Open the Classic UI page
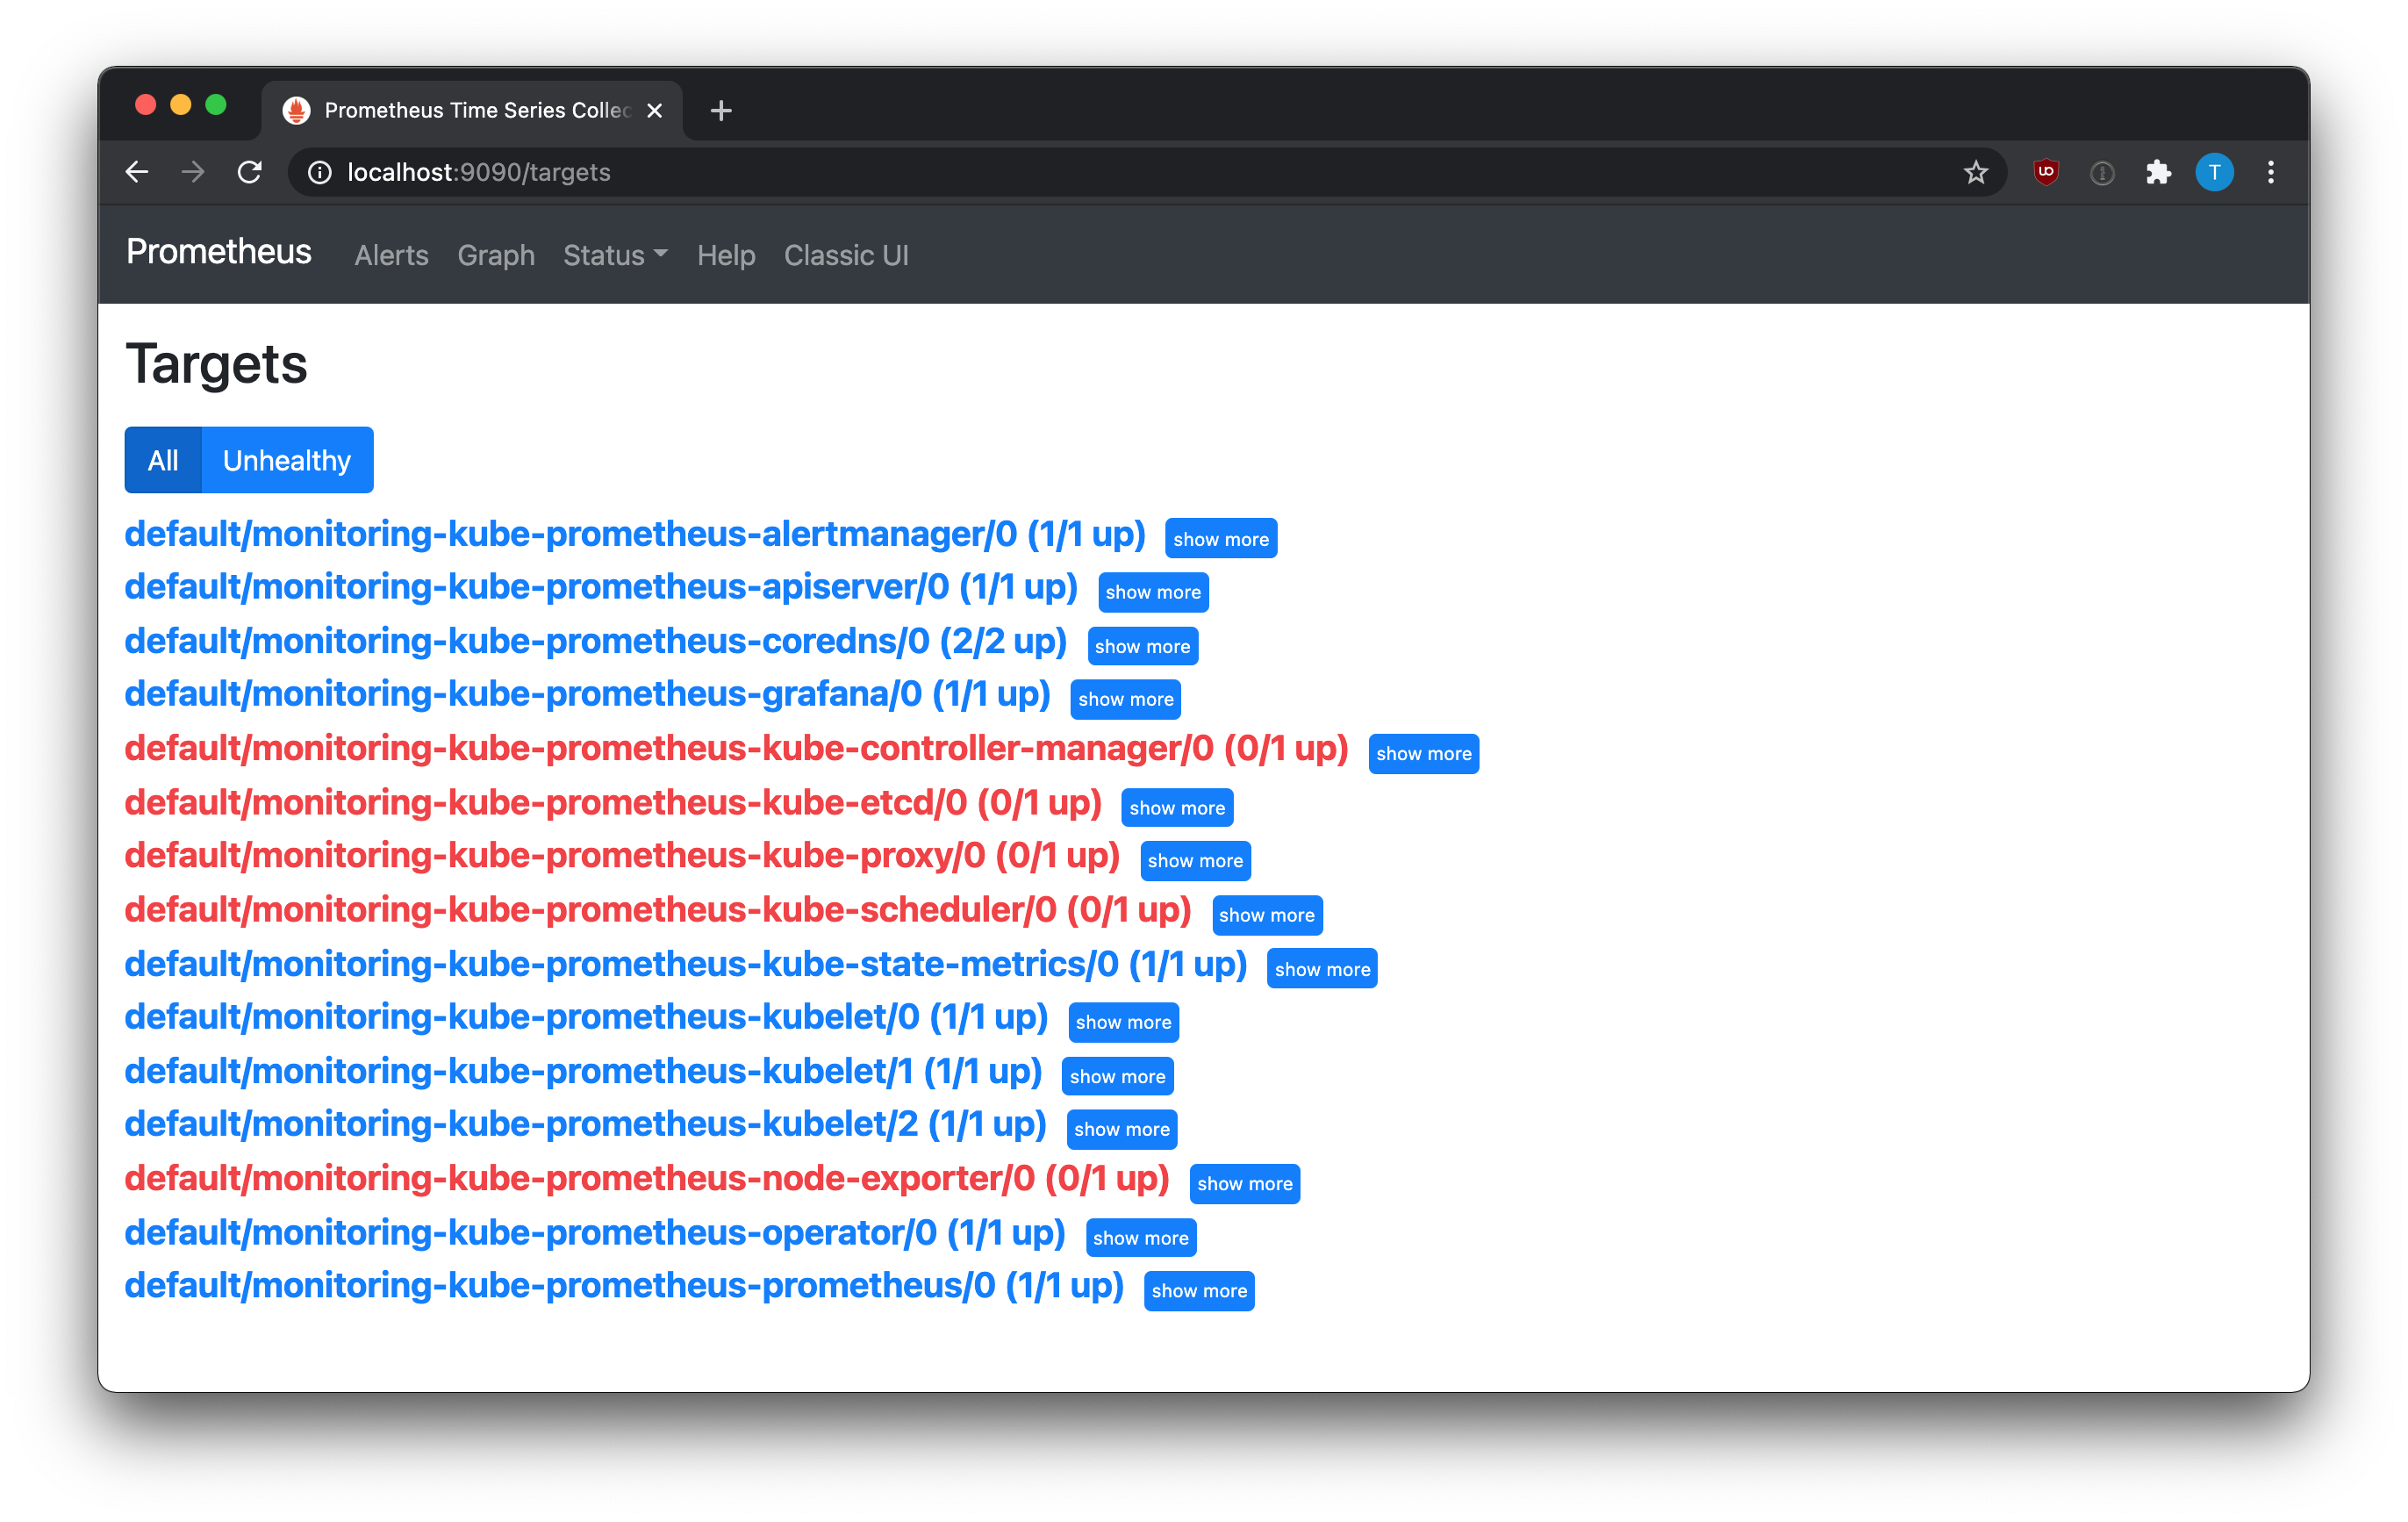Image resolution: width=2408 pixels, height=1522 pixels. [846, 255]
